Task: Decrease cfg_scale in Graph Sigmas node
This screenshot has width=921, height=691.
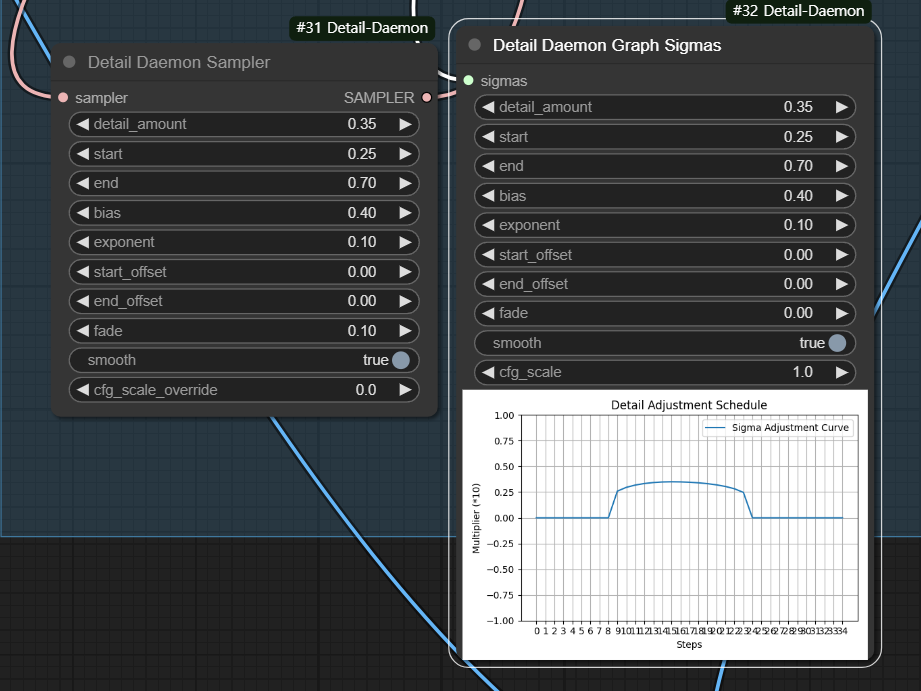Action: pyautogui.click(x=488, y=372)
